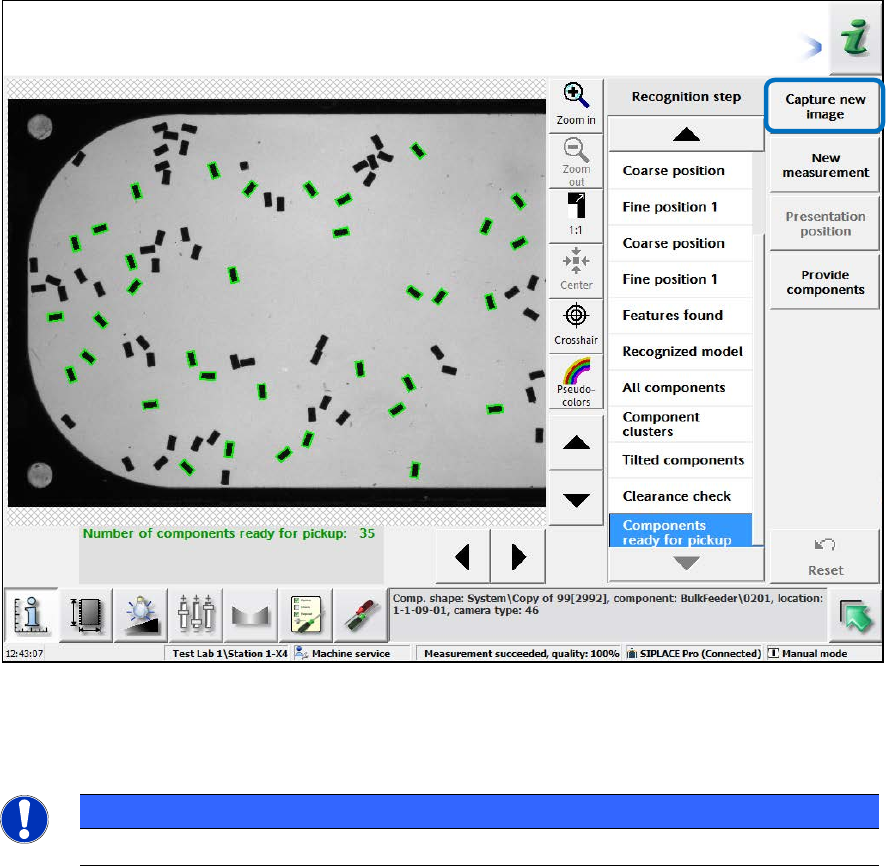Select Recognized model step
This screenshot has height=866, width=886.
680,351
